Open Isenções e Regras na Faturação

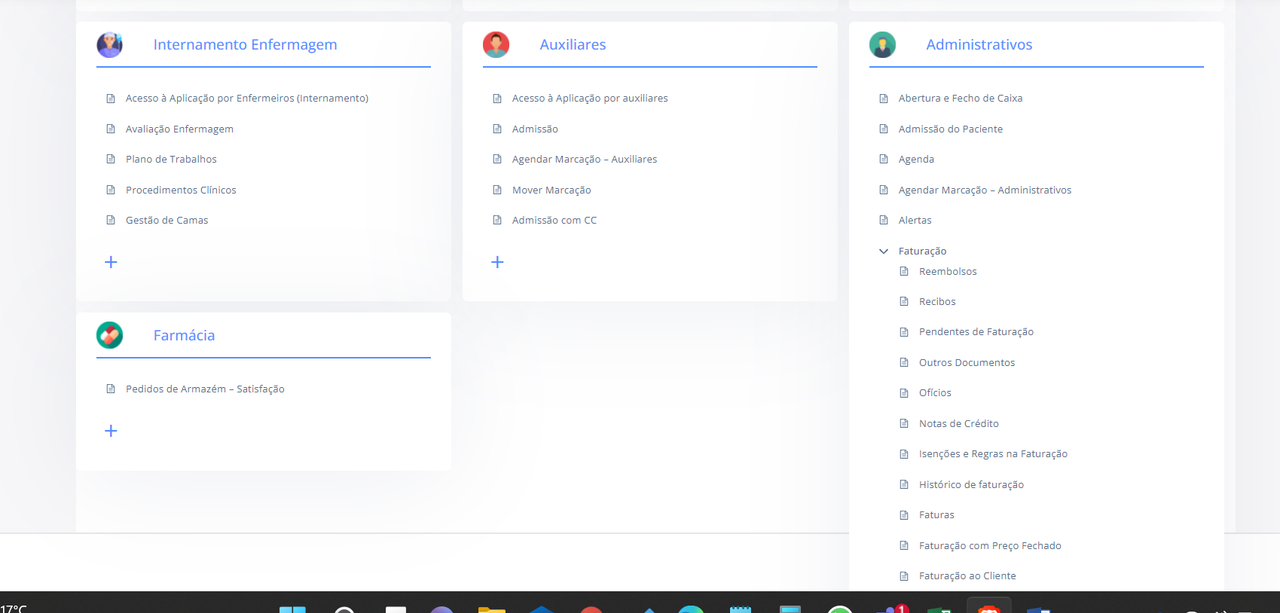coord(993,454)
